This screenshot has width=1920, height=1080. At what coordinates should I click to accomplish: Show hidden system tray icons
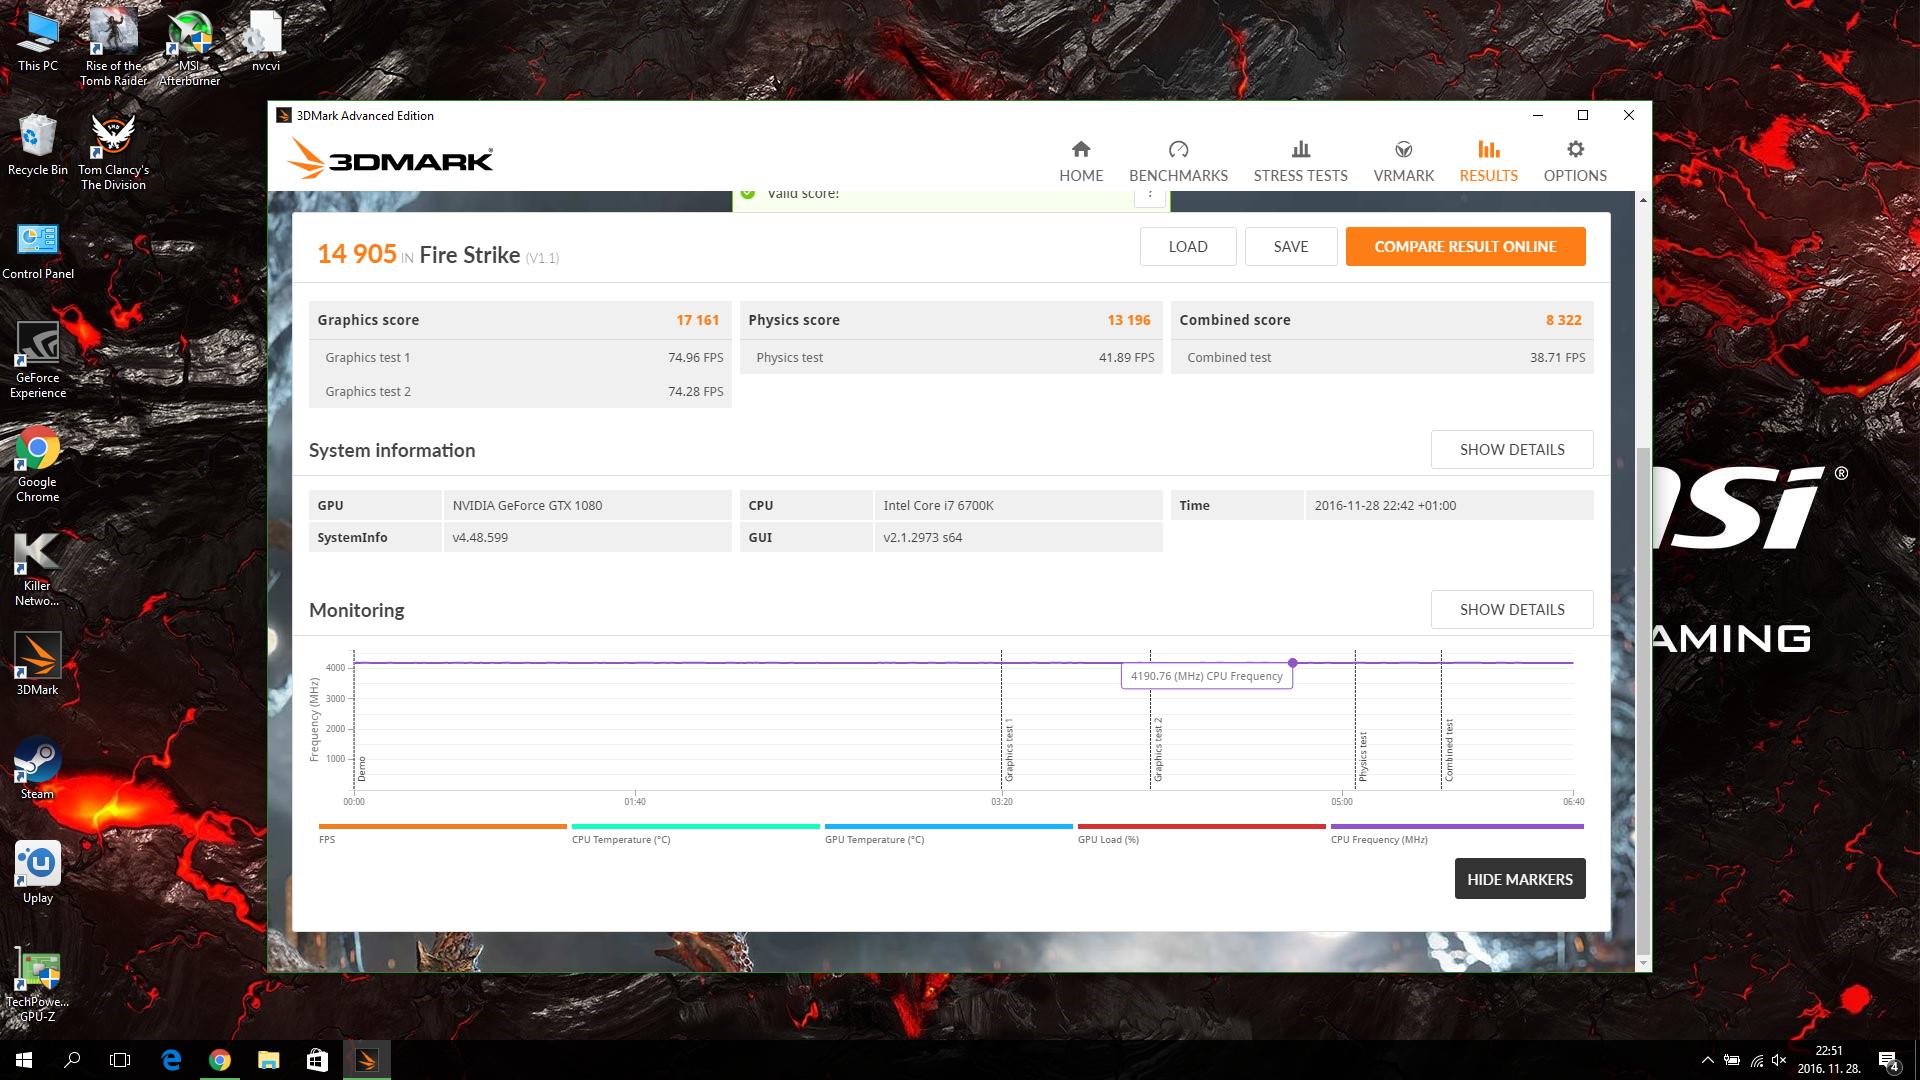1707,1060
